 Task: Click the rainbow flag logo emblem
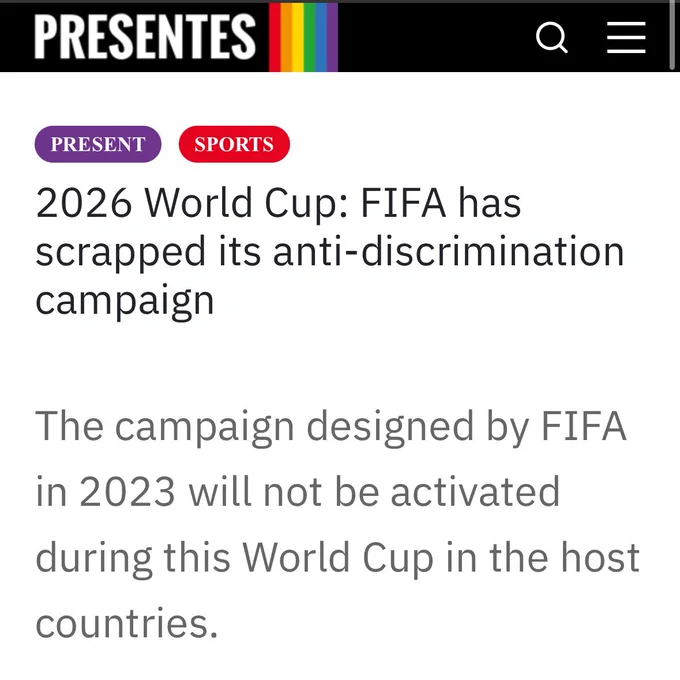point(303,37)
